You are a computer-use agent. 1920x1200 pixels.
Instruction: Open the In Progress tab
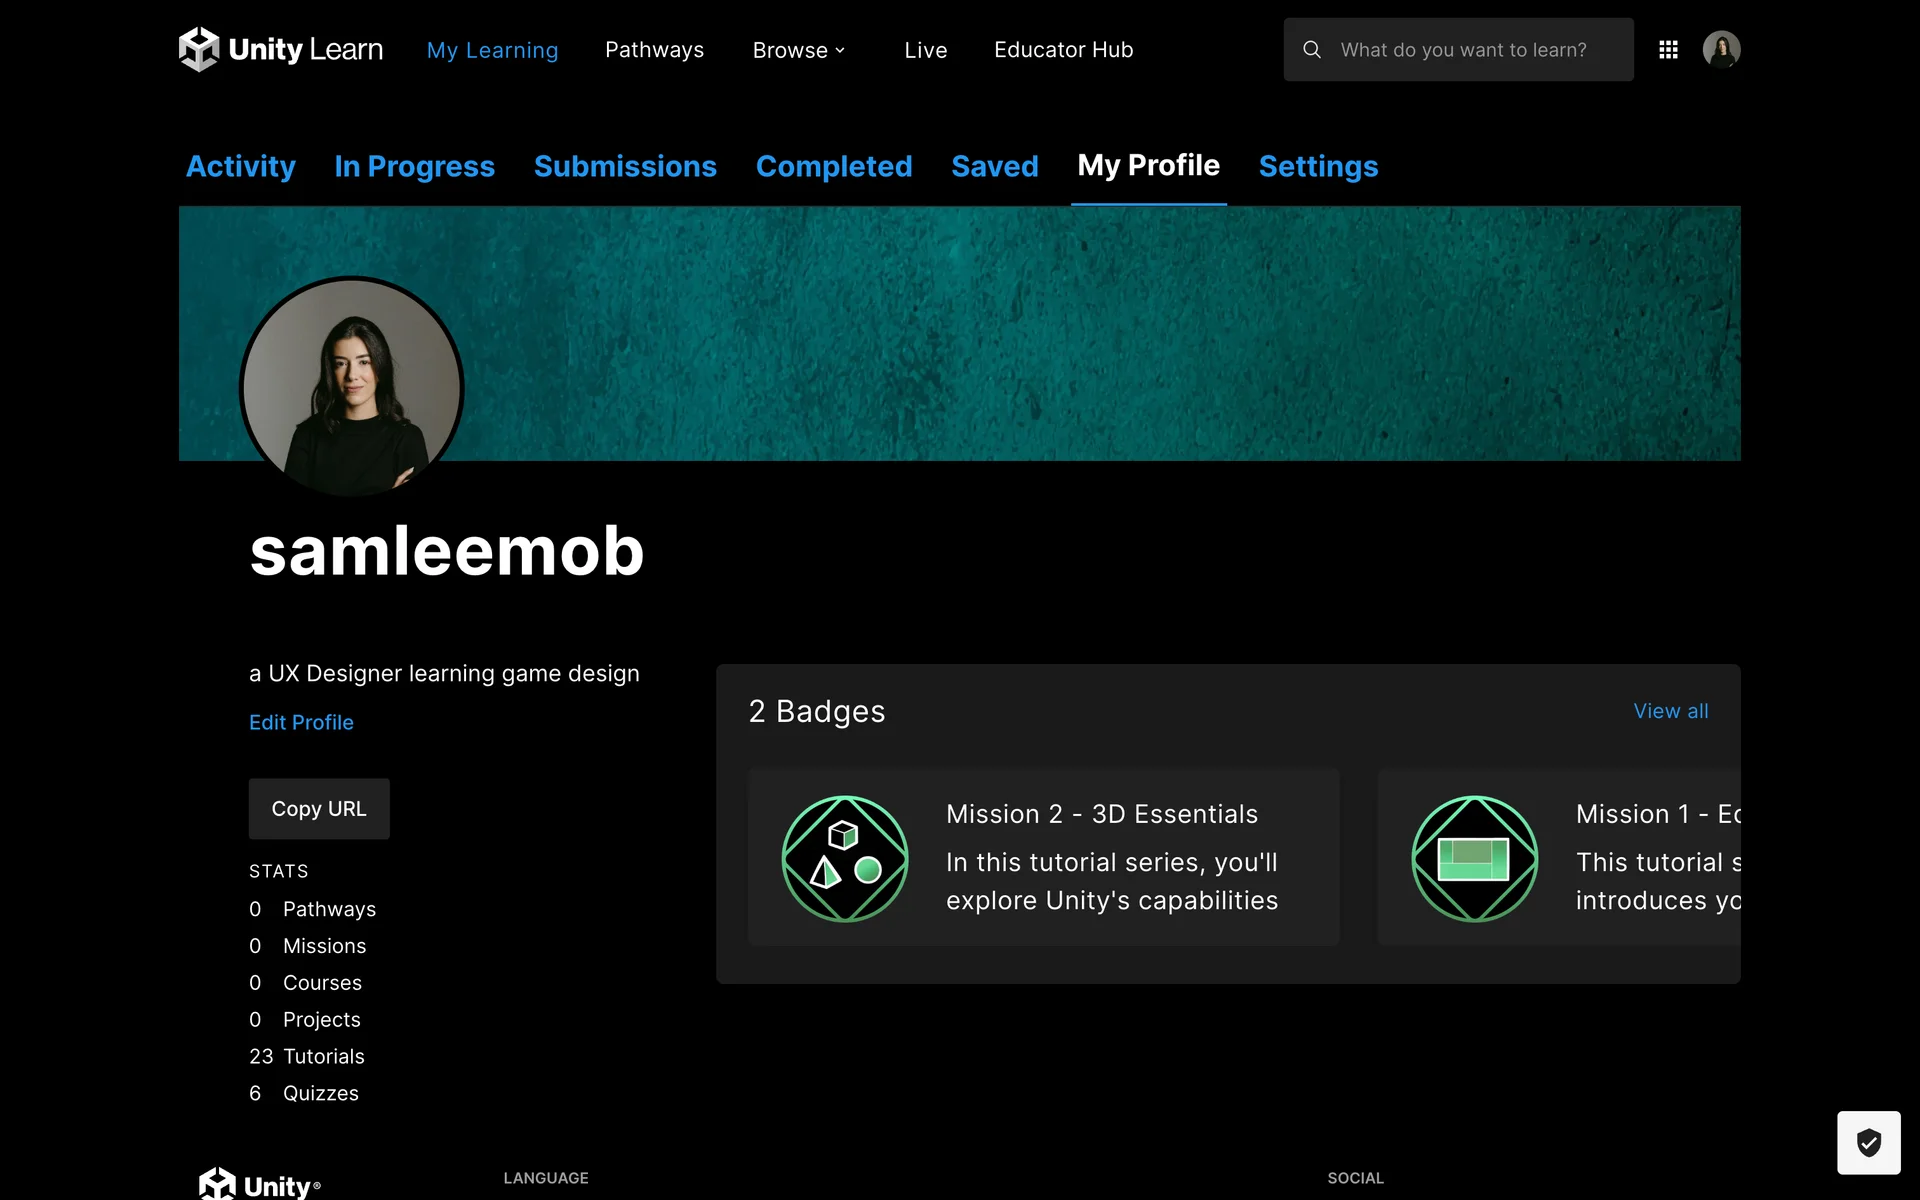point(414,166)
